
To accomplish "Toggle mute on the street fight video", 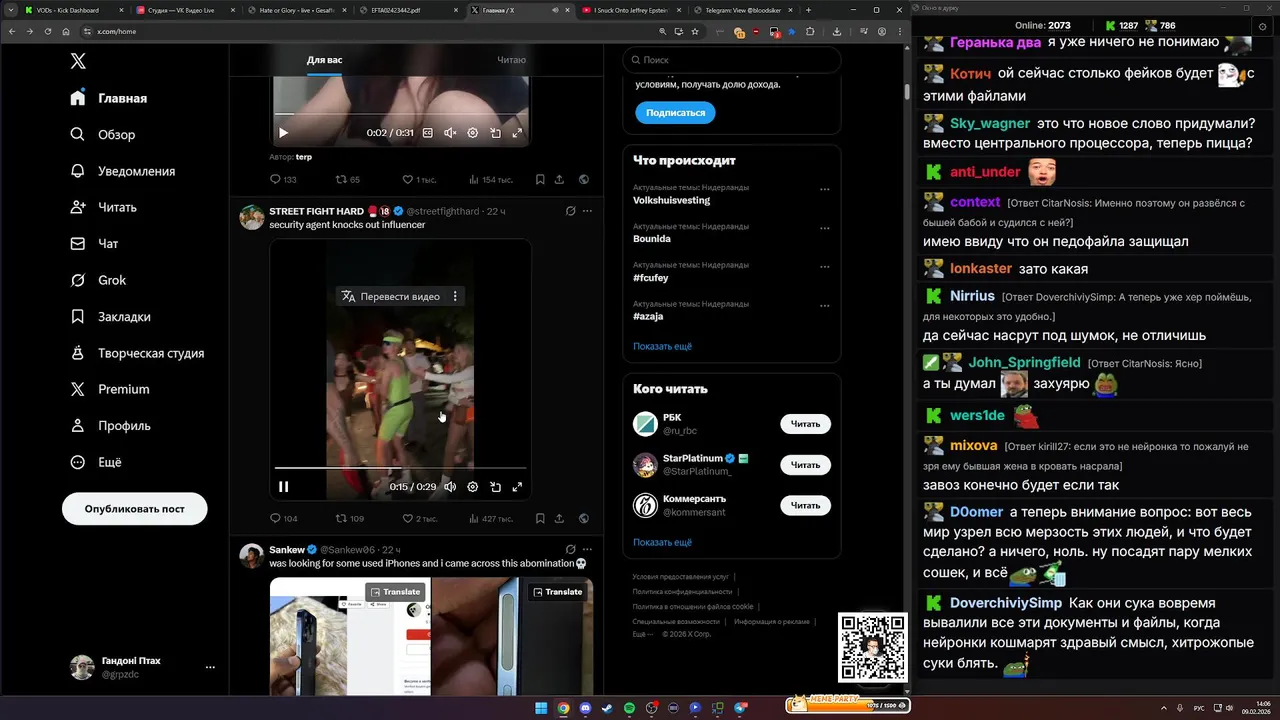I will [x=450, y=487].
